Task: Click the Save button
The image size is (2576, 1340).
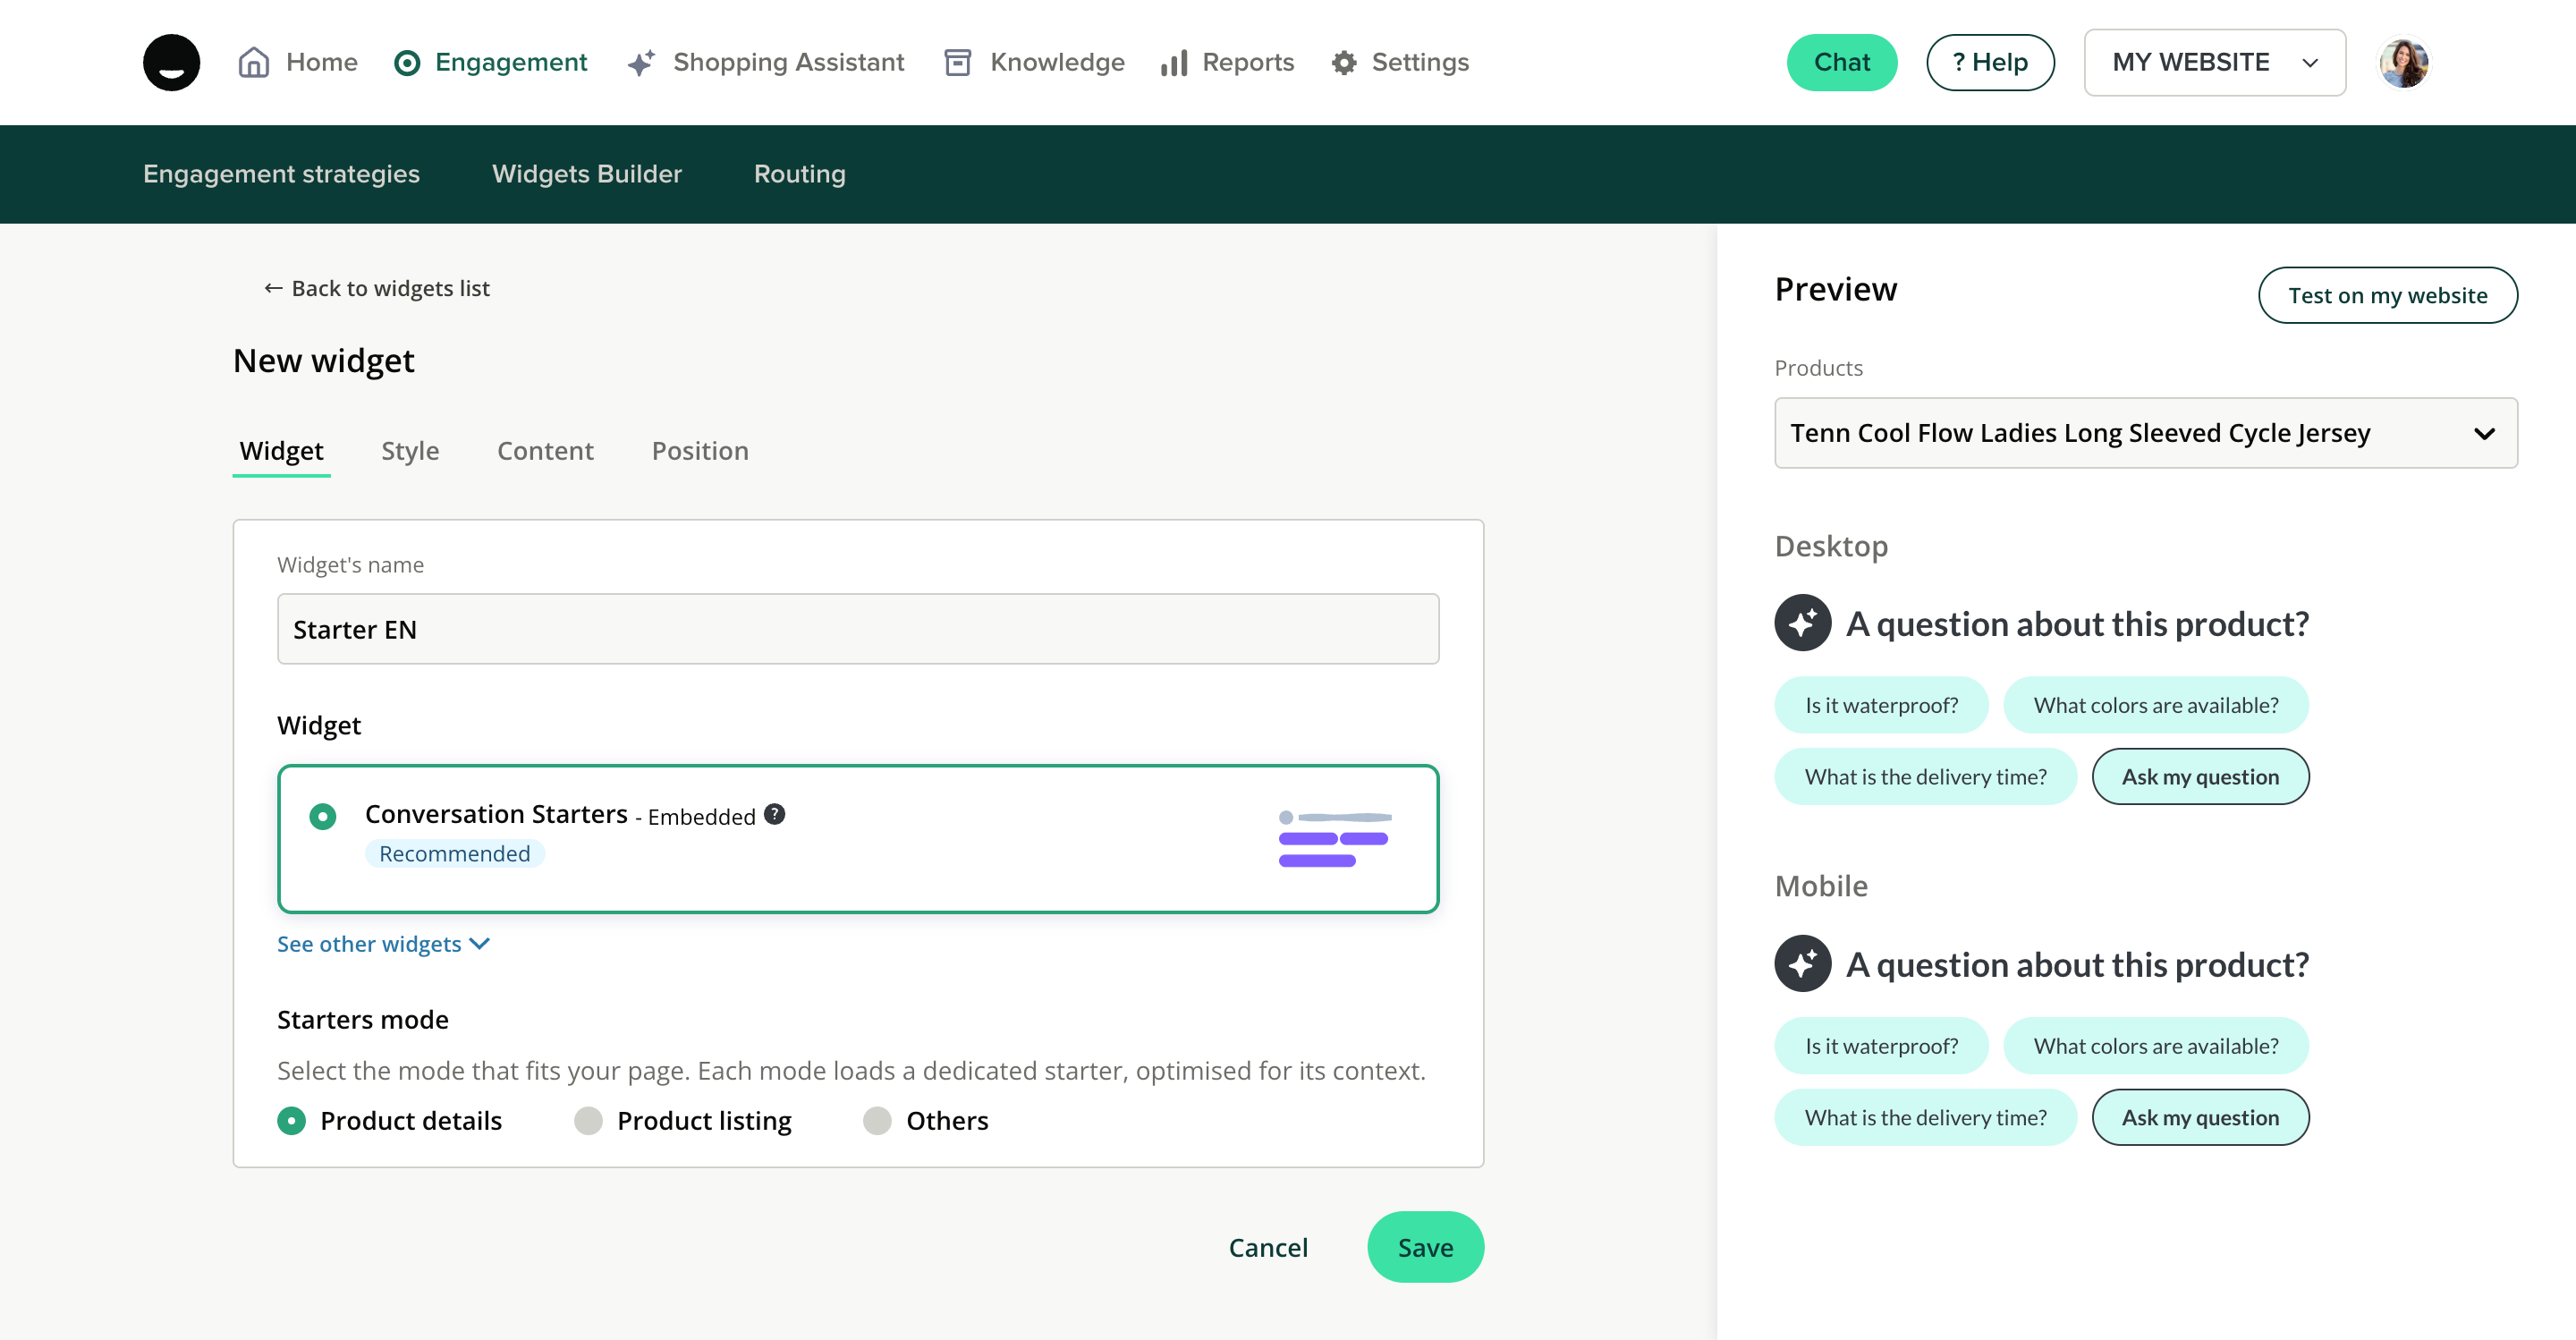Action: [x=1425, y=1247]
